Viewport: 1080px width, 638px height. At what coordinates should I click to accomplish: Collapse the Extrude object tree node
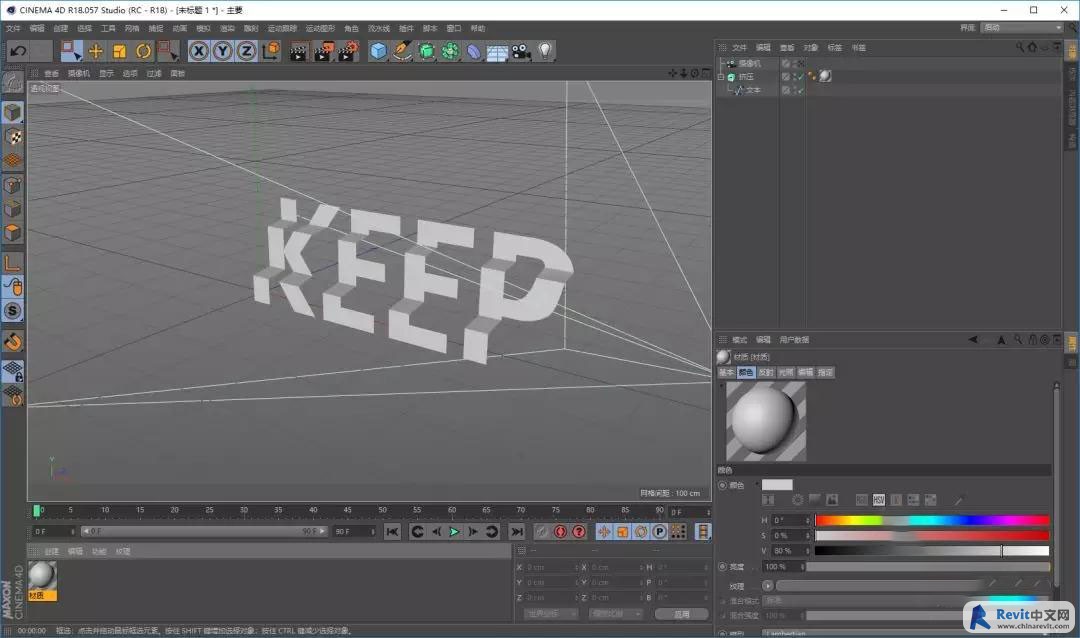[721, 77]
